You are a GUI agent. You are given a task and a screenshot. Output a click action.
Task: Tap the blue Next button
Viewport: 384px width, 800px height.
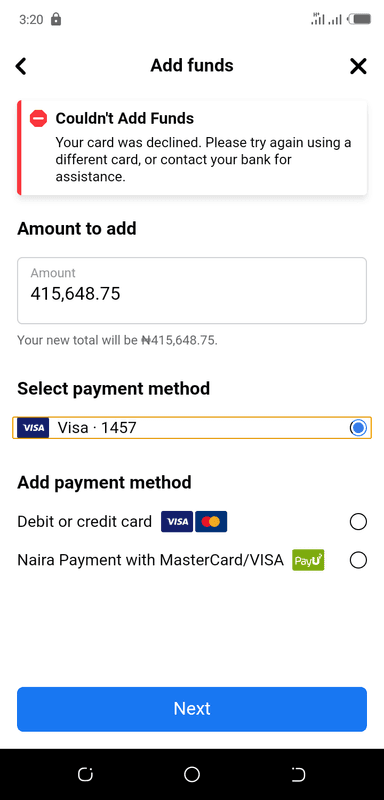(192, 709)
